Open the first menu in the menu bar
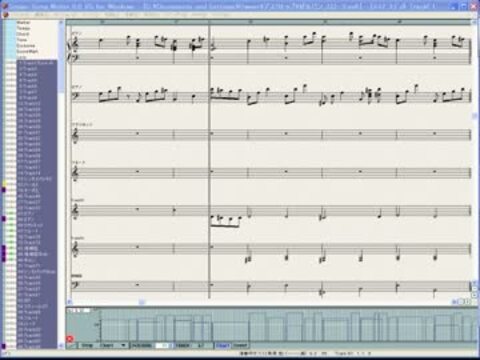The height and width of the screenshot is (360, 480). click(x=21, y=15)
